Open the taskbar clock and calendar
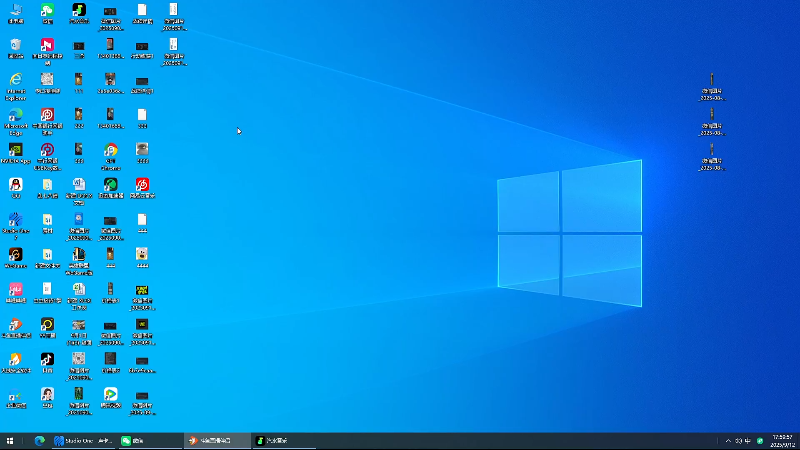Viewport: 800px width, 450px height. pos(783,441)
